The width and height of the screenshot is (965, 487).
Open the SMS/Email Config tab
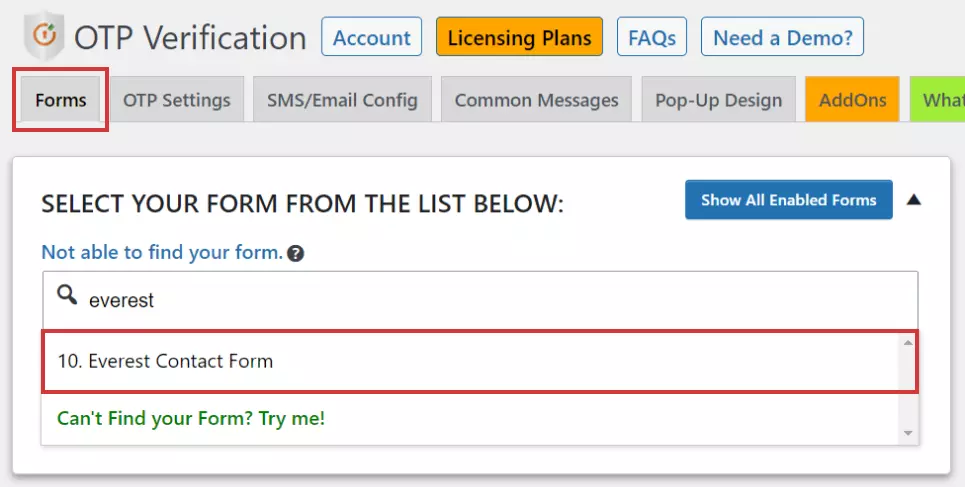[x=342, y=100]
